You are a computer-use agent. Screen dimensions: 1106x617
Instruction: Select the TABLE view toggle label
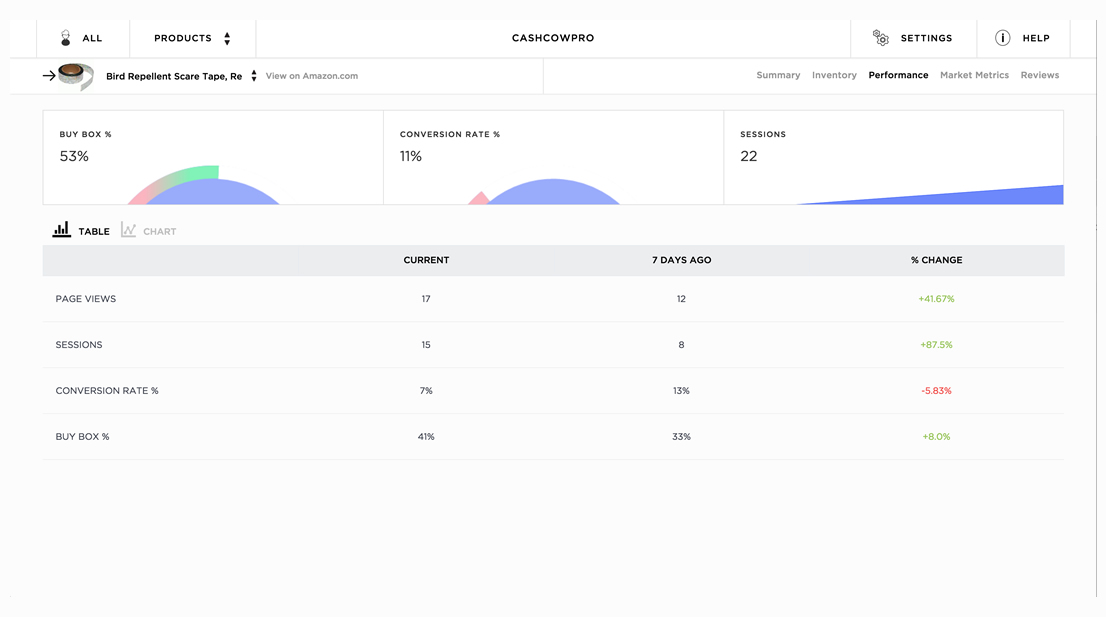coord(94,231)
